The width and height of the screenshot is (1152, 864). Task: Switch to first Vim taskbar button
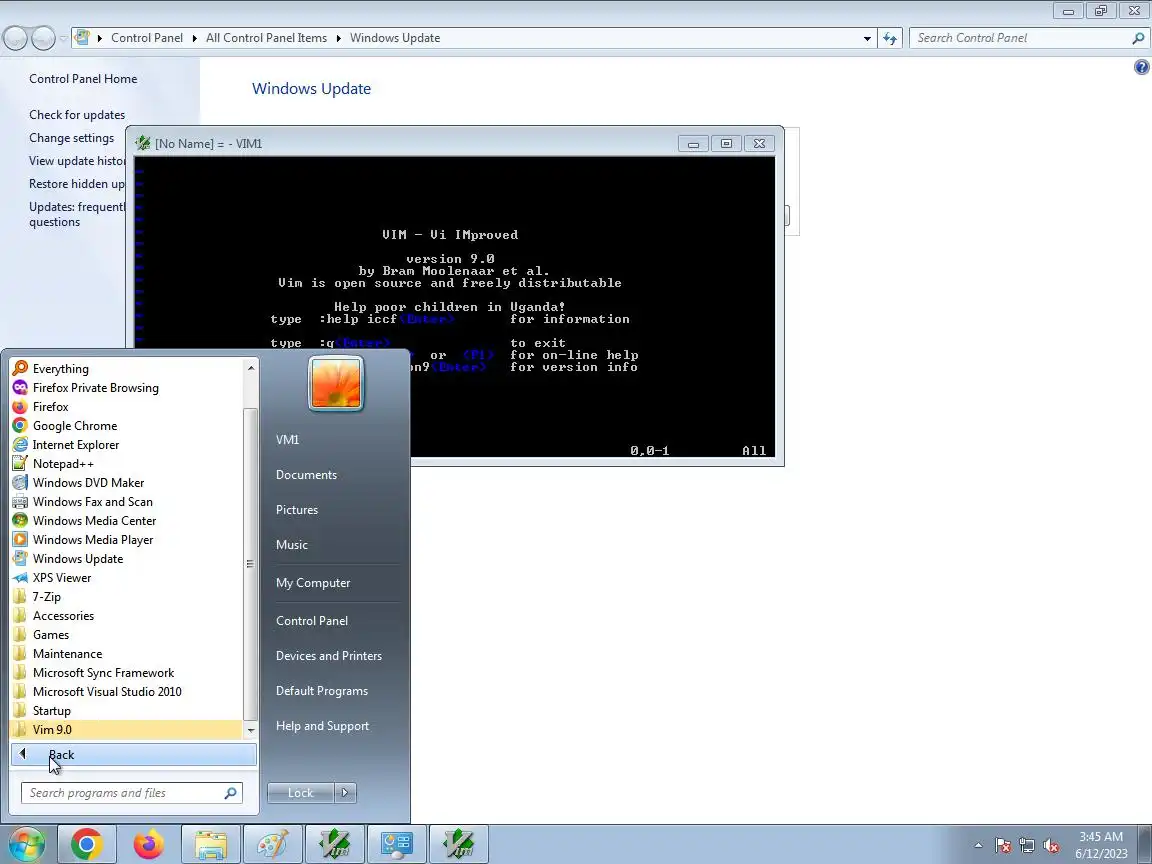334,844
